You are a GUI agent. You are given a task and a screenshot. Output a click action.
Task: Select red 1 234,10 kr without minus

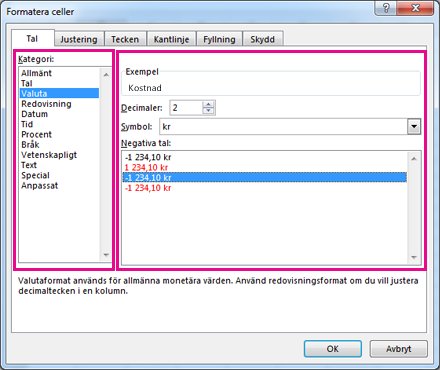point(265,167)
